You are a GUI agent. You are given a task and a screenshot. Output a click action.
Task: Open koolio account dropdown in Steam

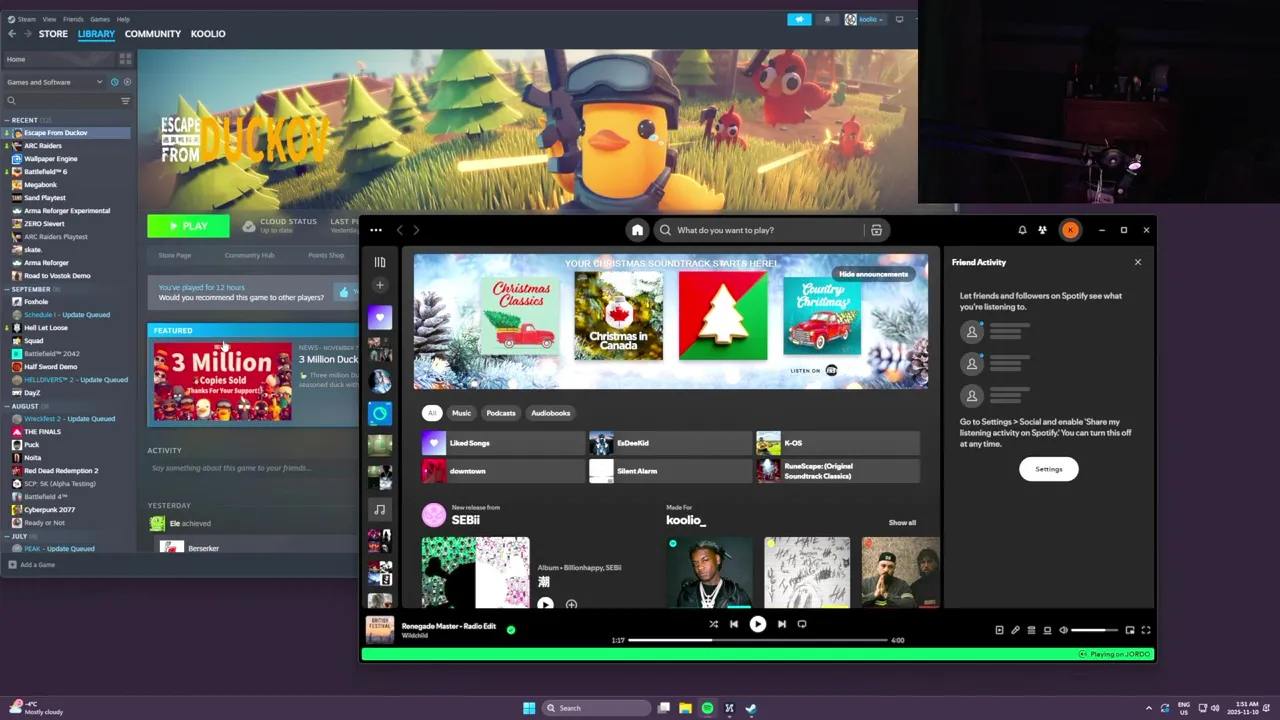click(x=865, y=19)
